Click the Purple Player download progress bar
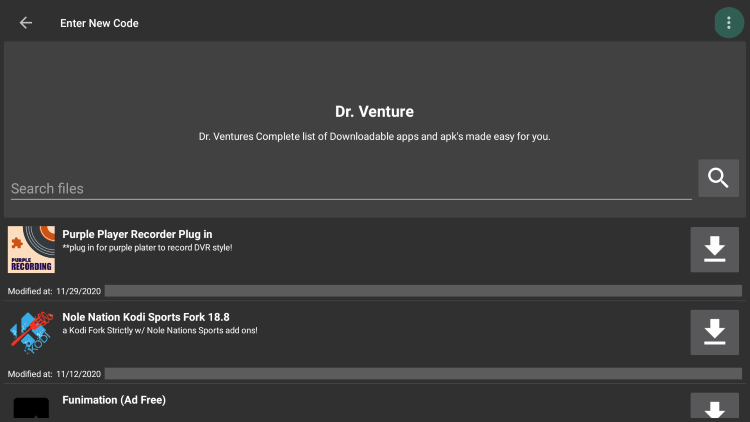This screenshot has height=422, width=750. click(x=423, y=291)
